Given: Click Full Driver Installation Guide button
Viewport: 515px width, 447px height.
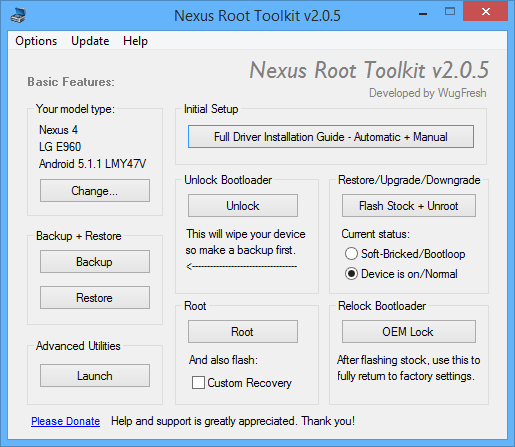Looking at the screenshot, I should pyautogui.click(x=331, y=137).
